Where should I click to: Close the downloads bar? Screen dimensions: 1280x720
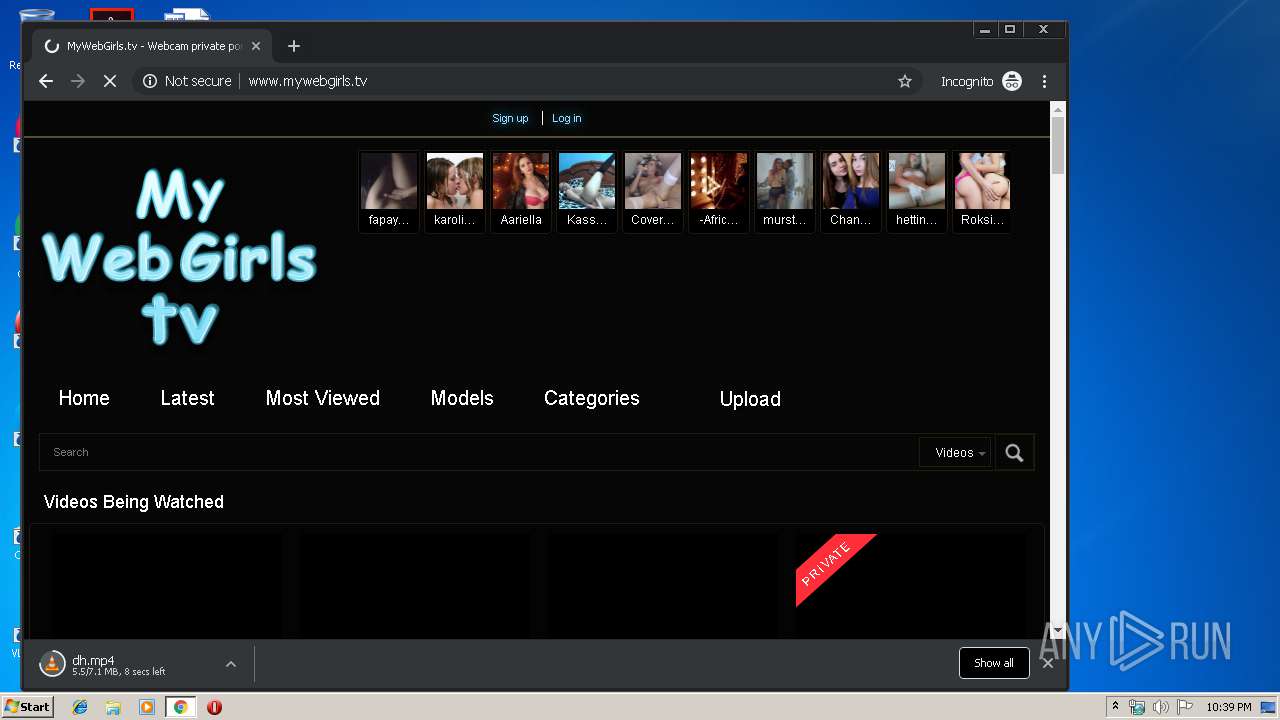pos(1048,663)
